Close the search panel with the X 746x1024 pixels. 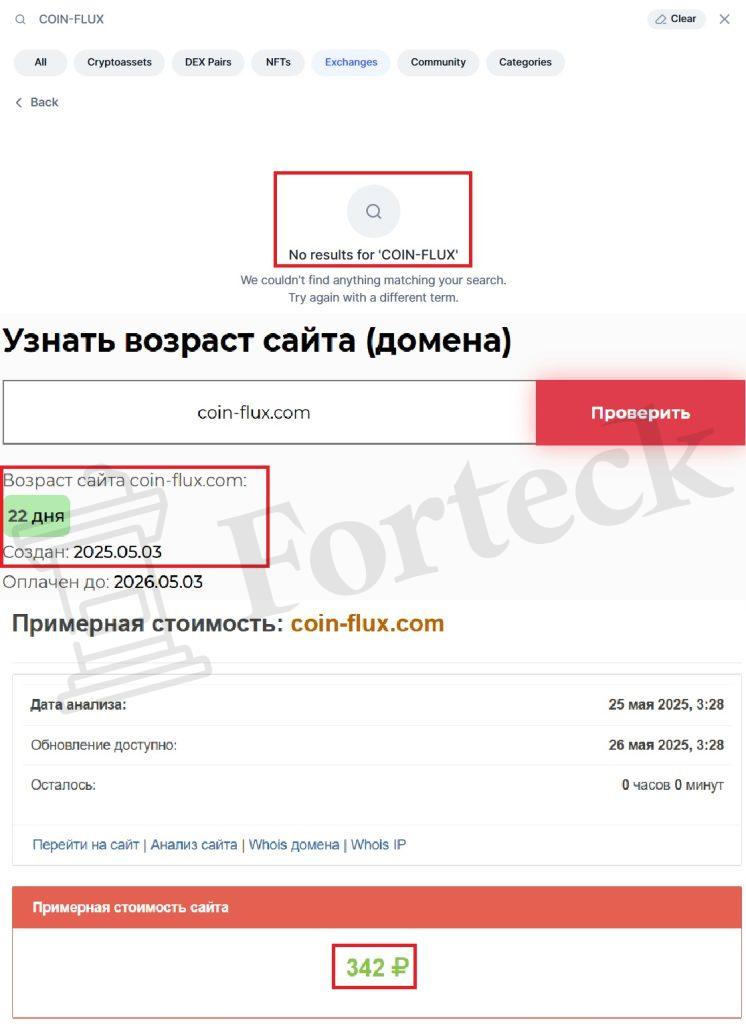[724, 19]
